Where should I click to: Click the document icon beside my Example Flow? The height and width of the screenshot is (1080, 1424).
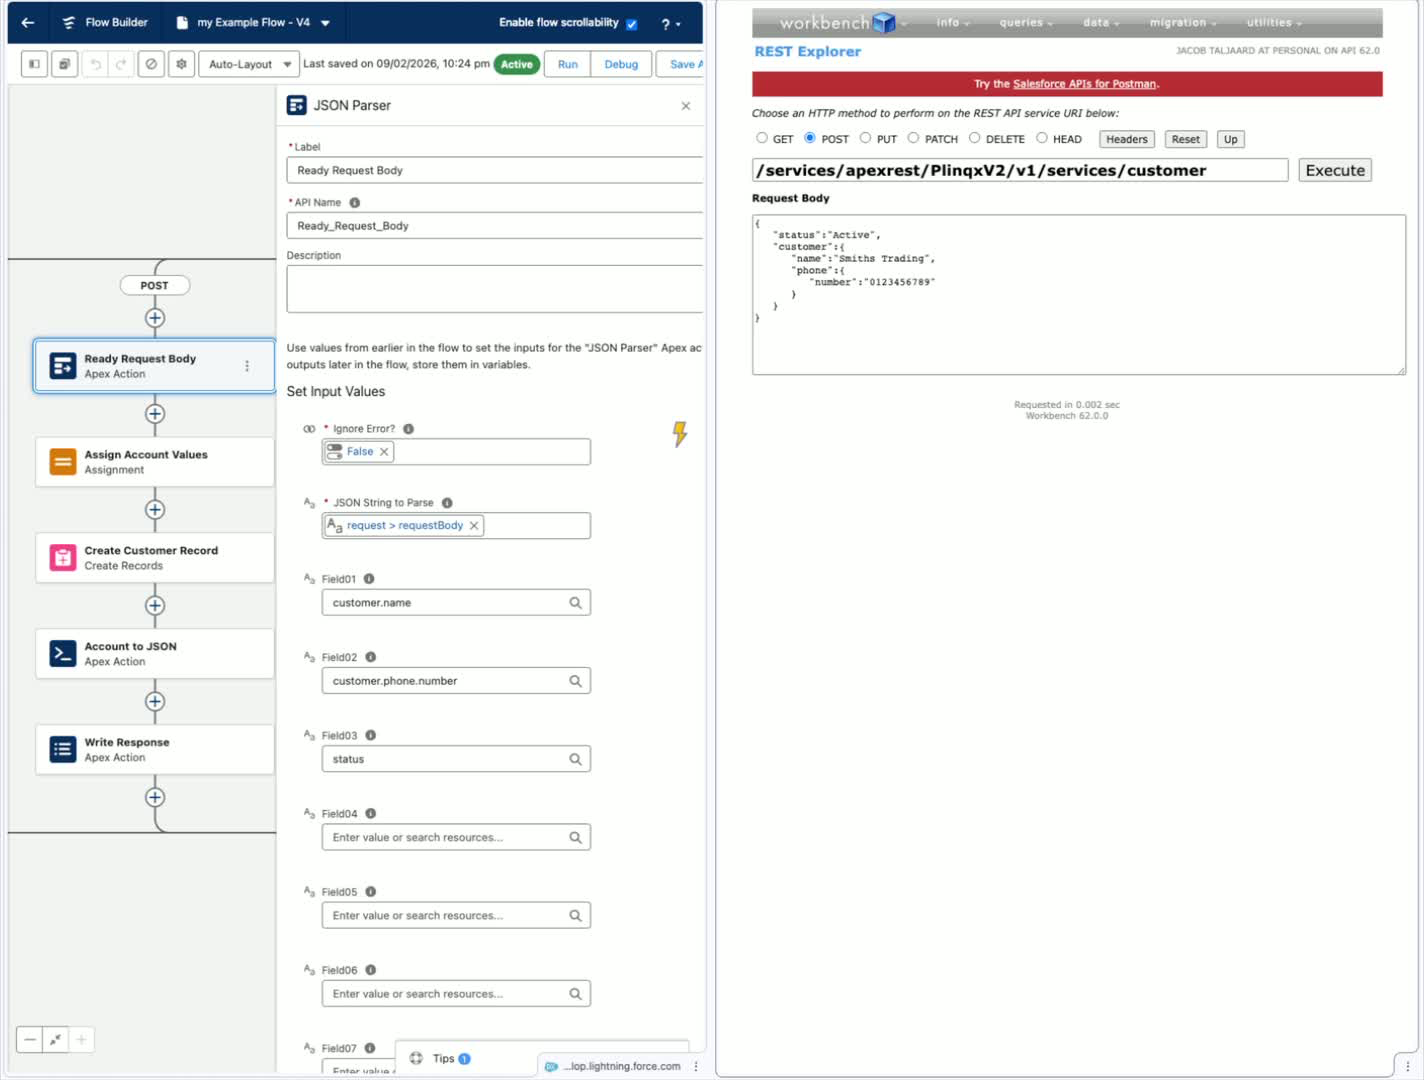point(181,22)
